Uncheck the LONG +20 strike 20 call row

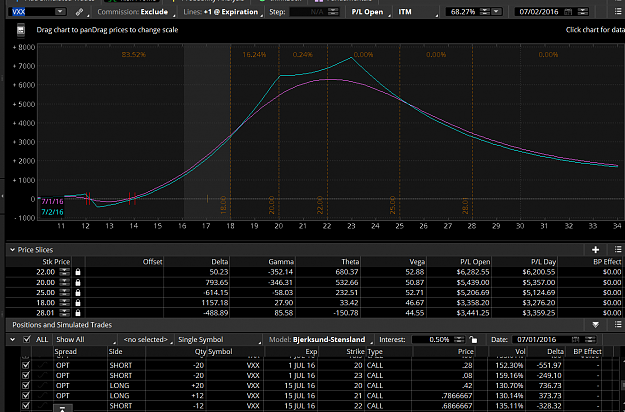pyautogui.click(x=26, y=386)
